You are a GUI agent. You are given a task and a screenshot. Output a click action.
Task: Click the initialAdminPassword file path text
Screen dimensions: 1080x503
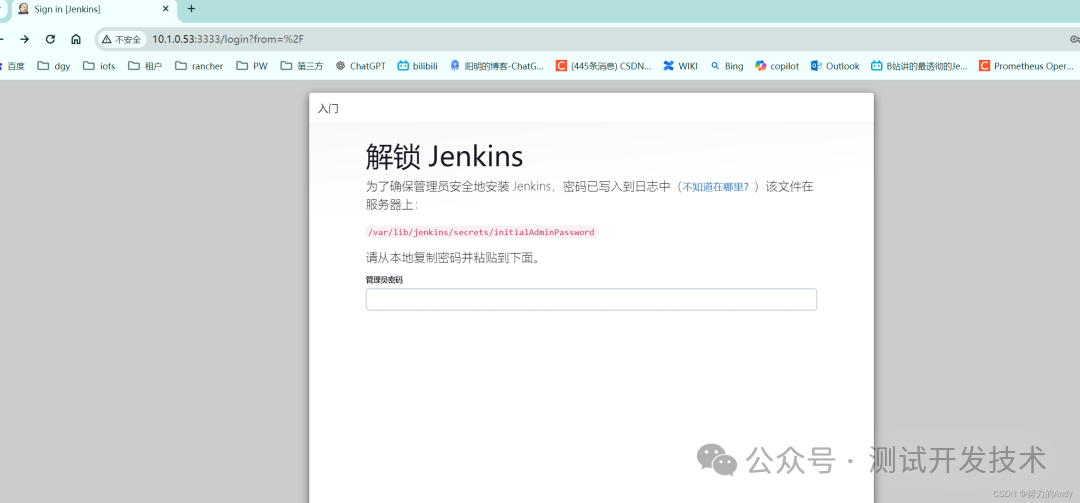pos(481,232)
